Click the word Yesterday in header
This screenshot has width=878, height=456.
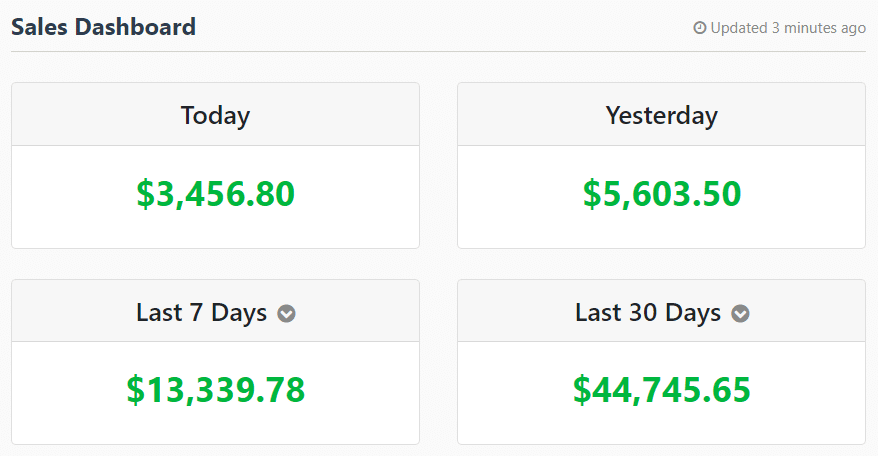click(x=661, y=116)
